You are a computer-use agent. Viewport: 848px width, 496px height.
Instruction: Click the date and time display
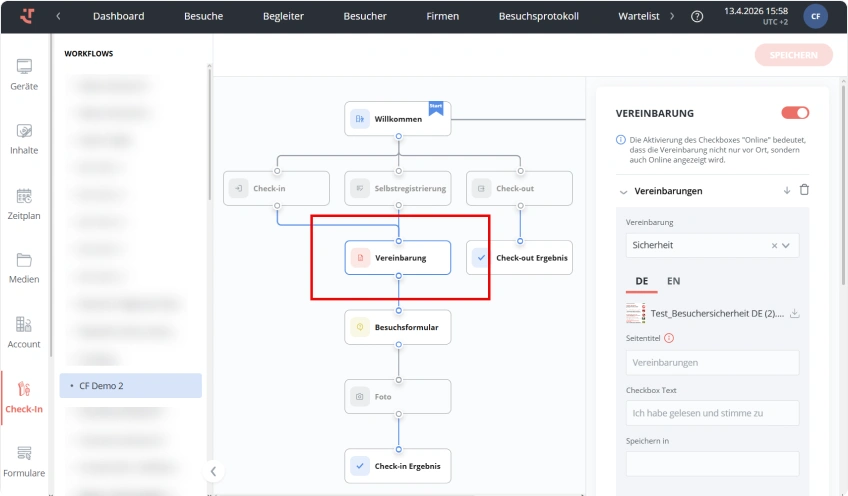click(756, 16)
